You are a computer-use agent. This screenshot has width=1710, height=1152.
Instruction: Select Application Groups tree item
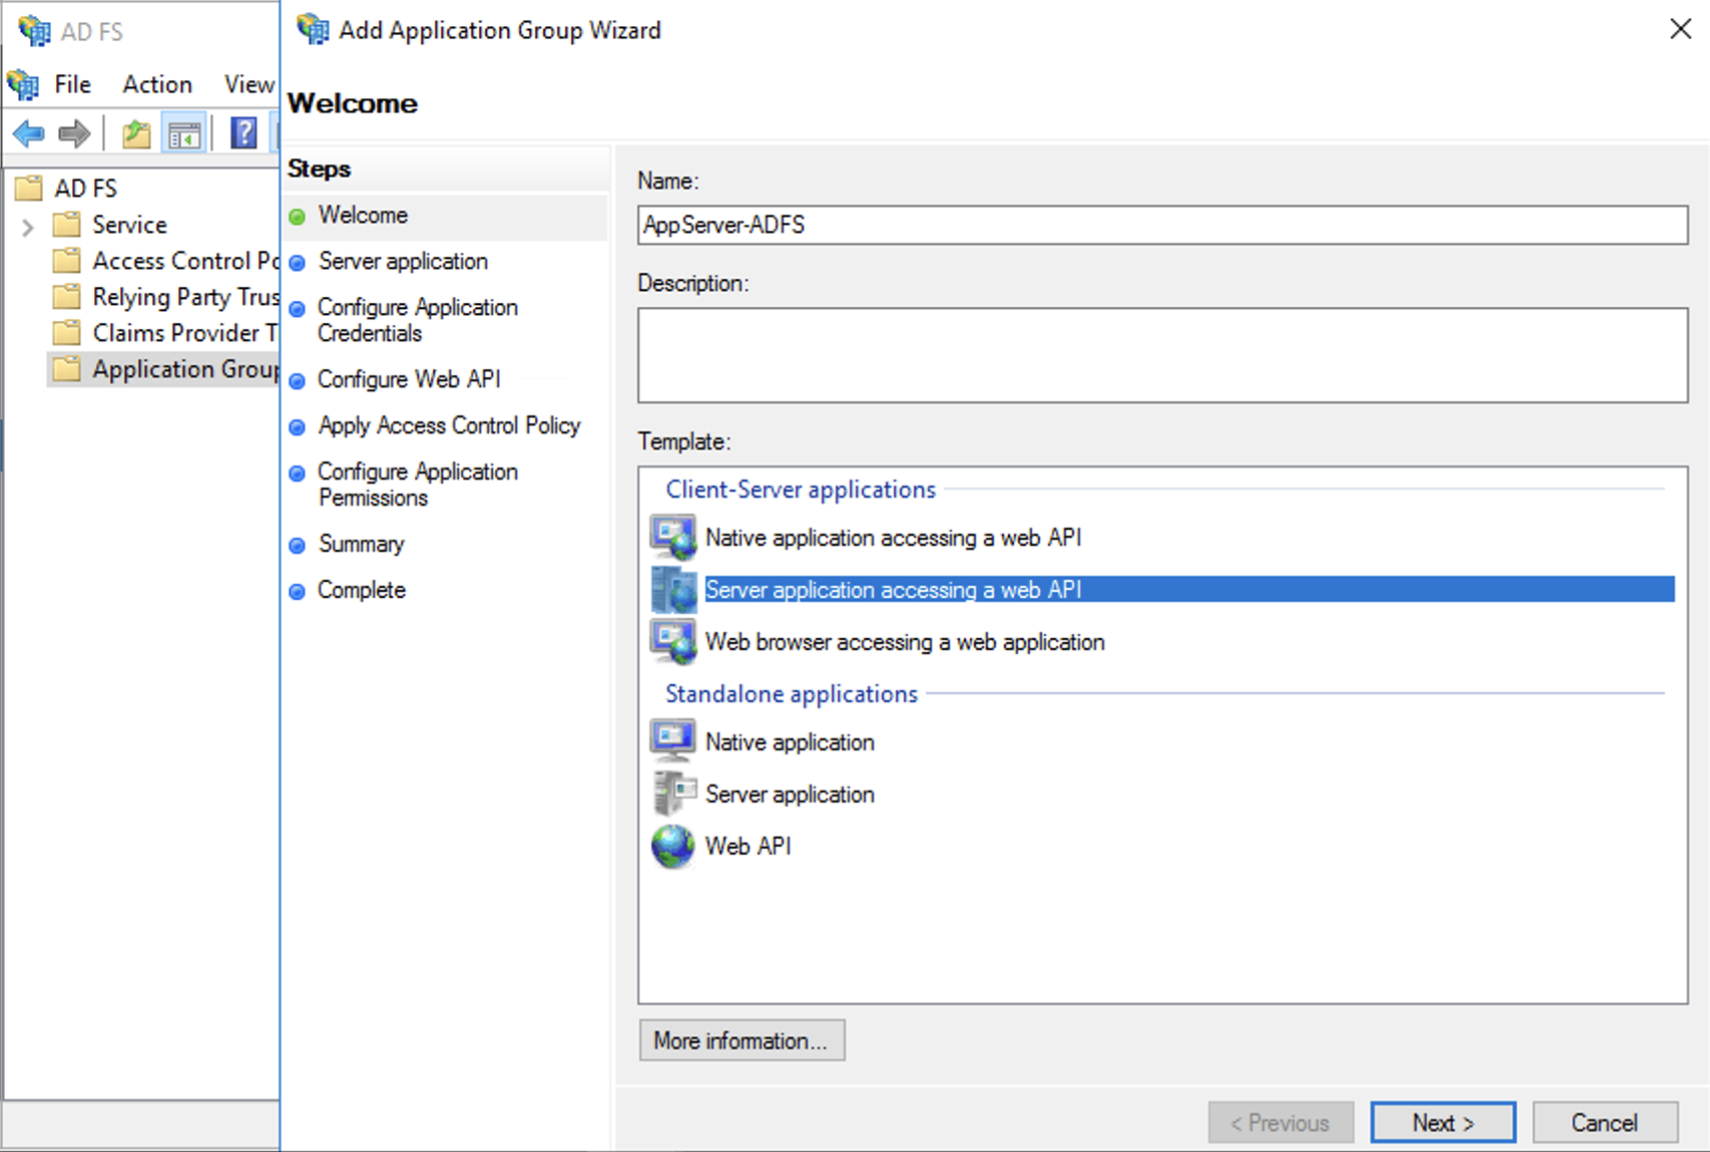pos(185,368)
